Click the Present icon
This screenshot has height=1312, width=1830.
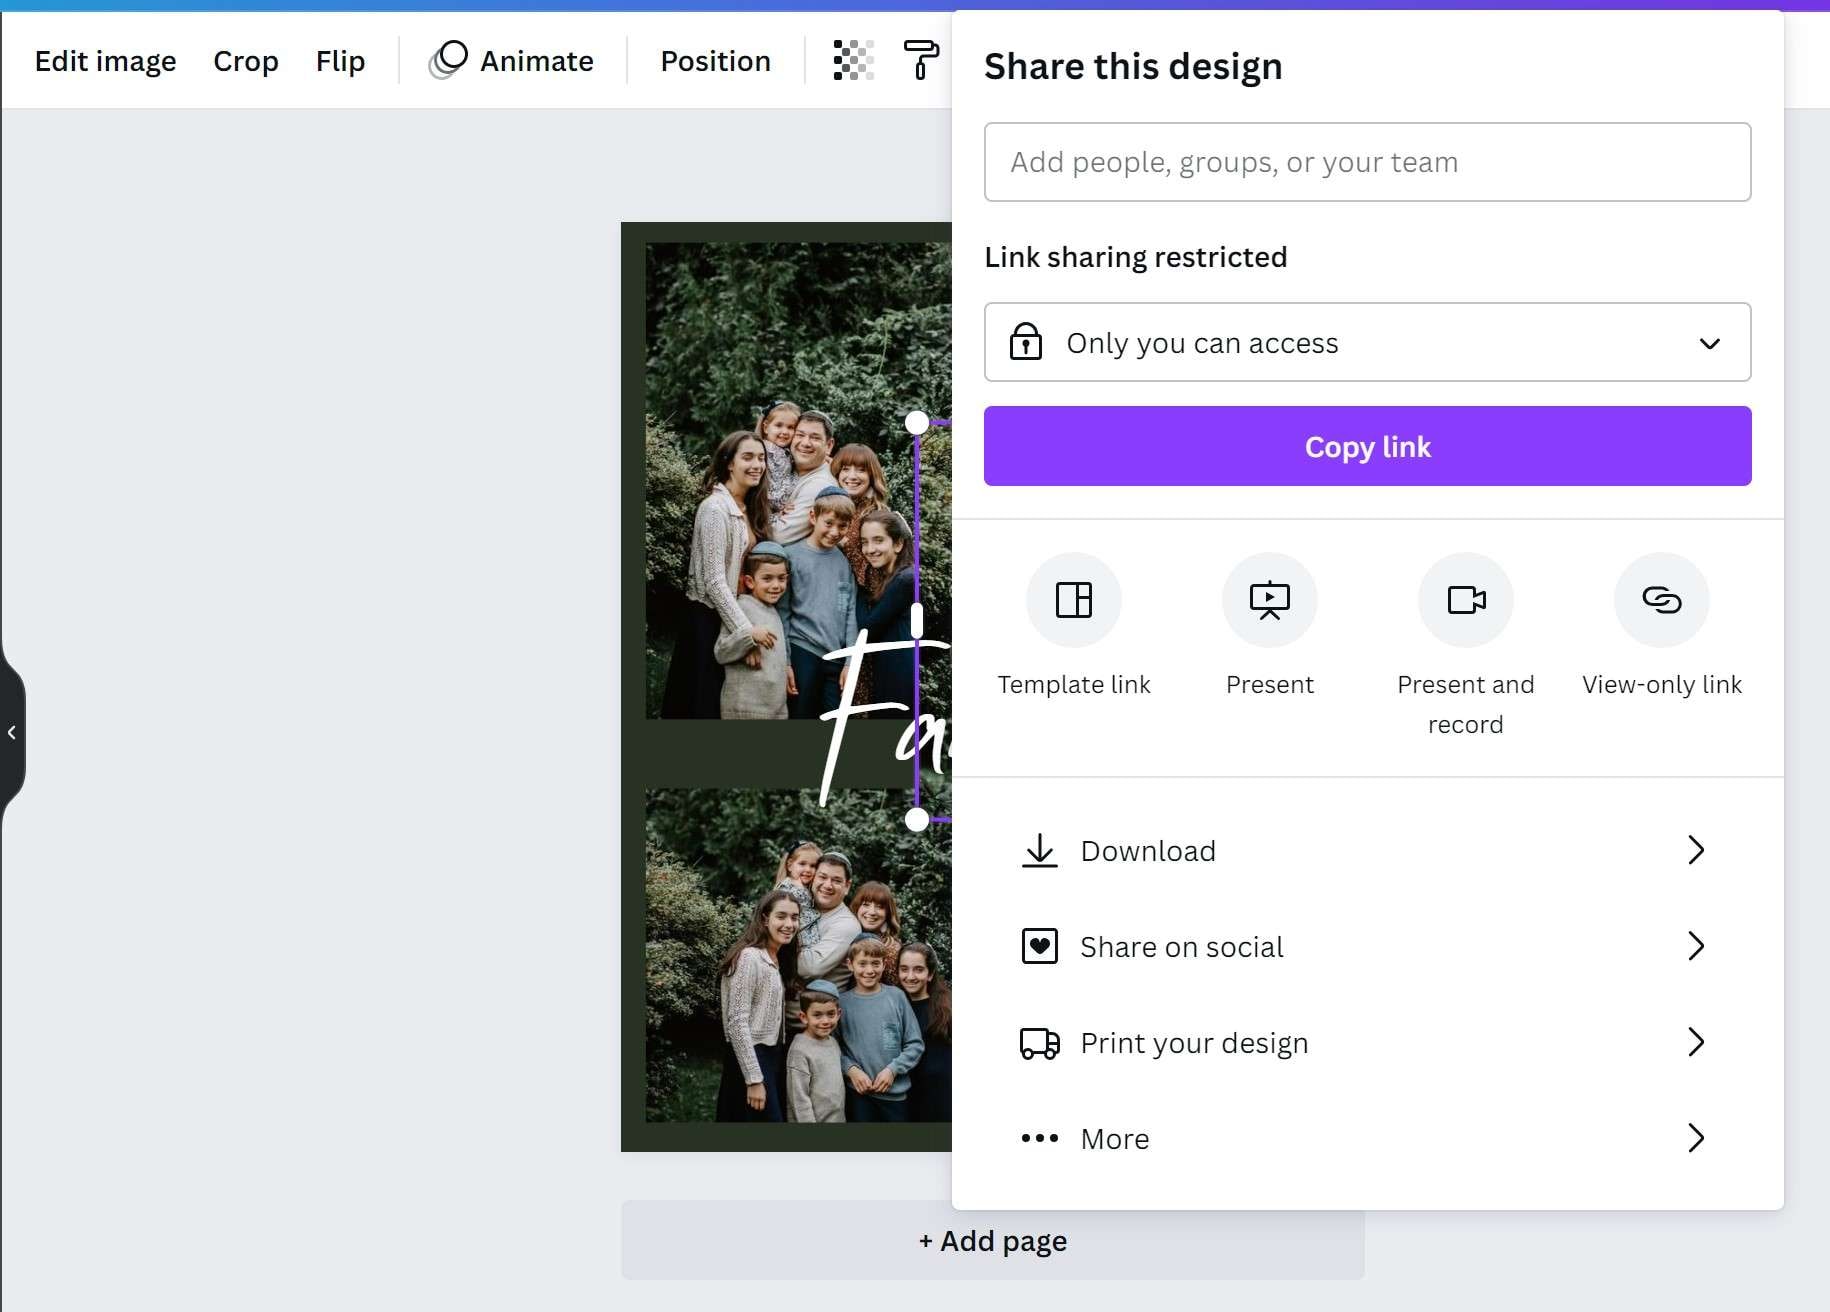point(1269,601)
